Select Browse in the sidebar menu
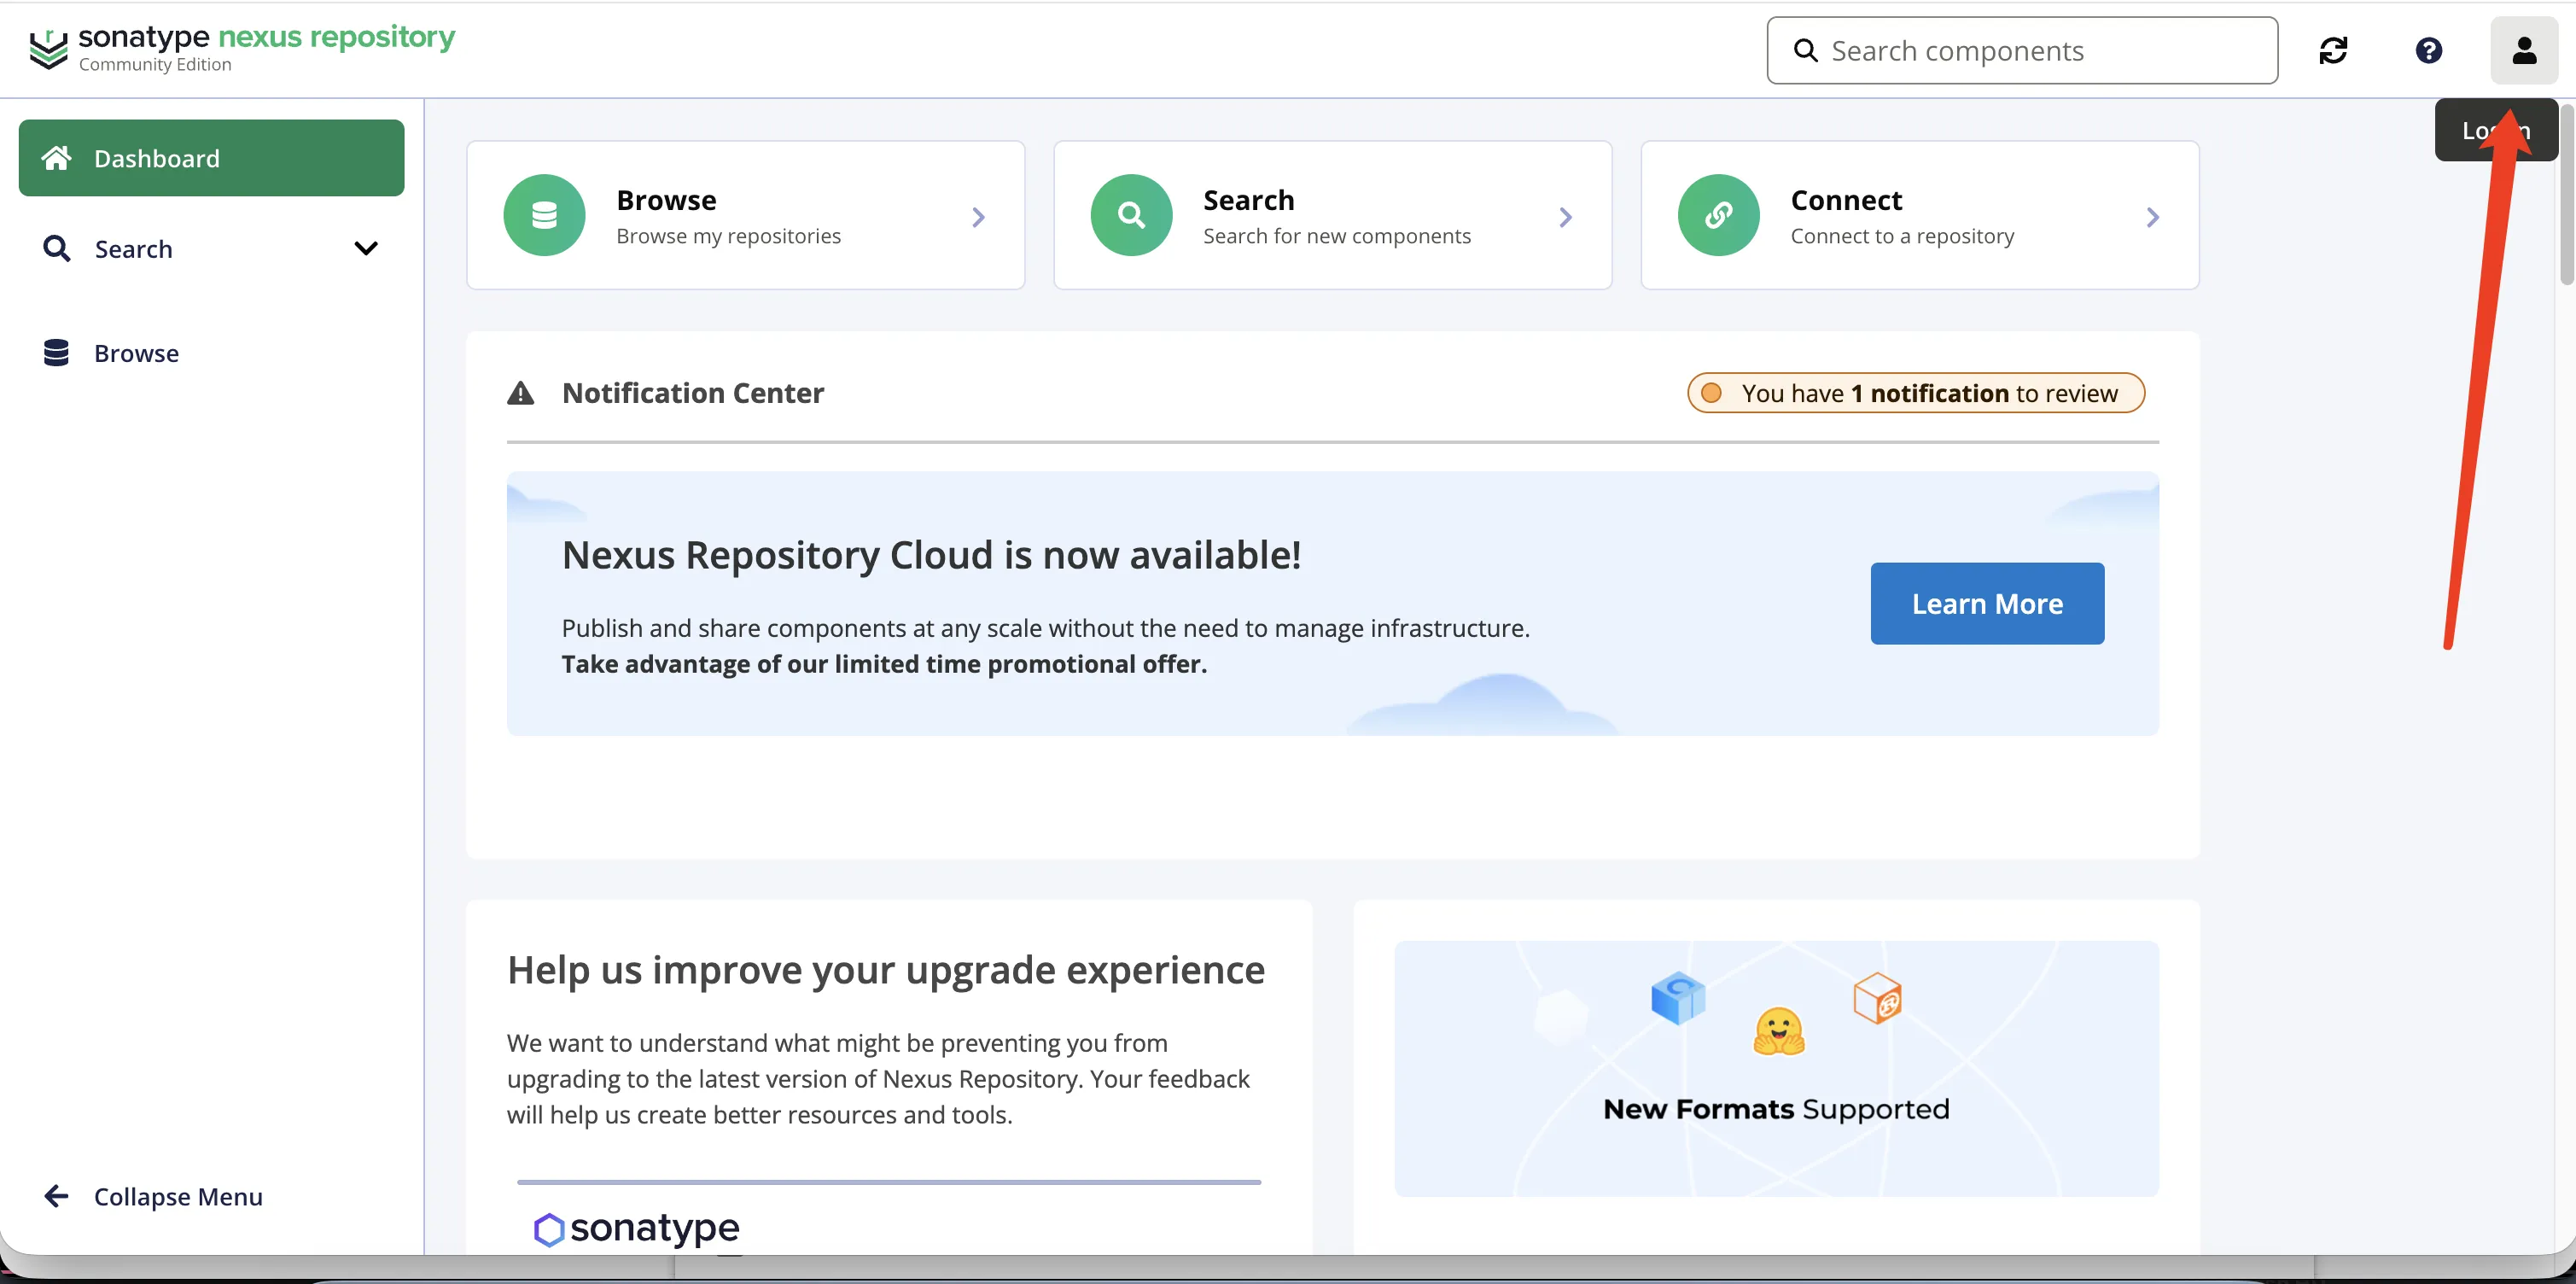 point(136,353)
